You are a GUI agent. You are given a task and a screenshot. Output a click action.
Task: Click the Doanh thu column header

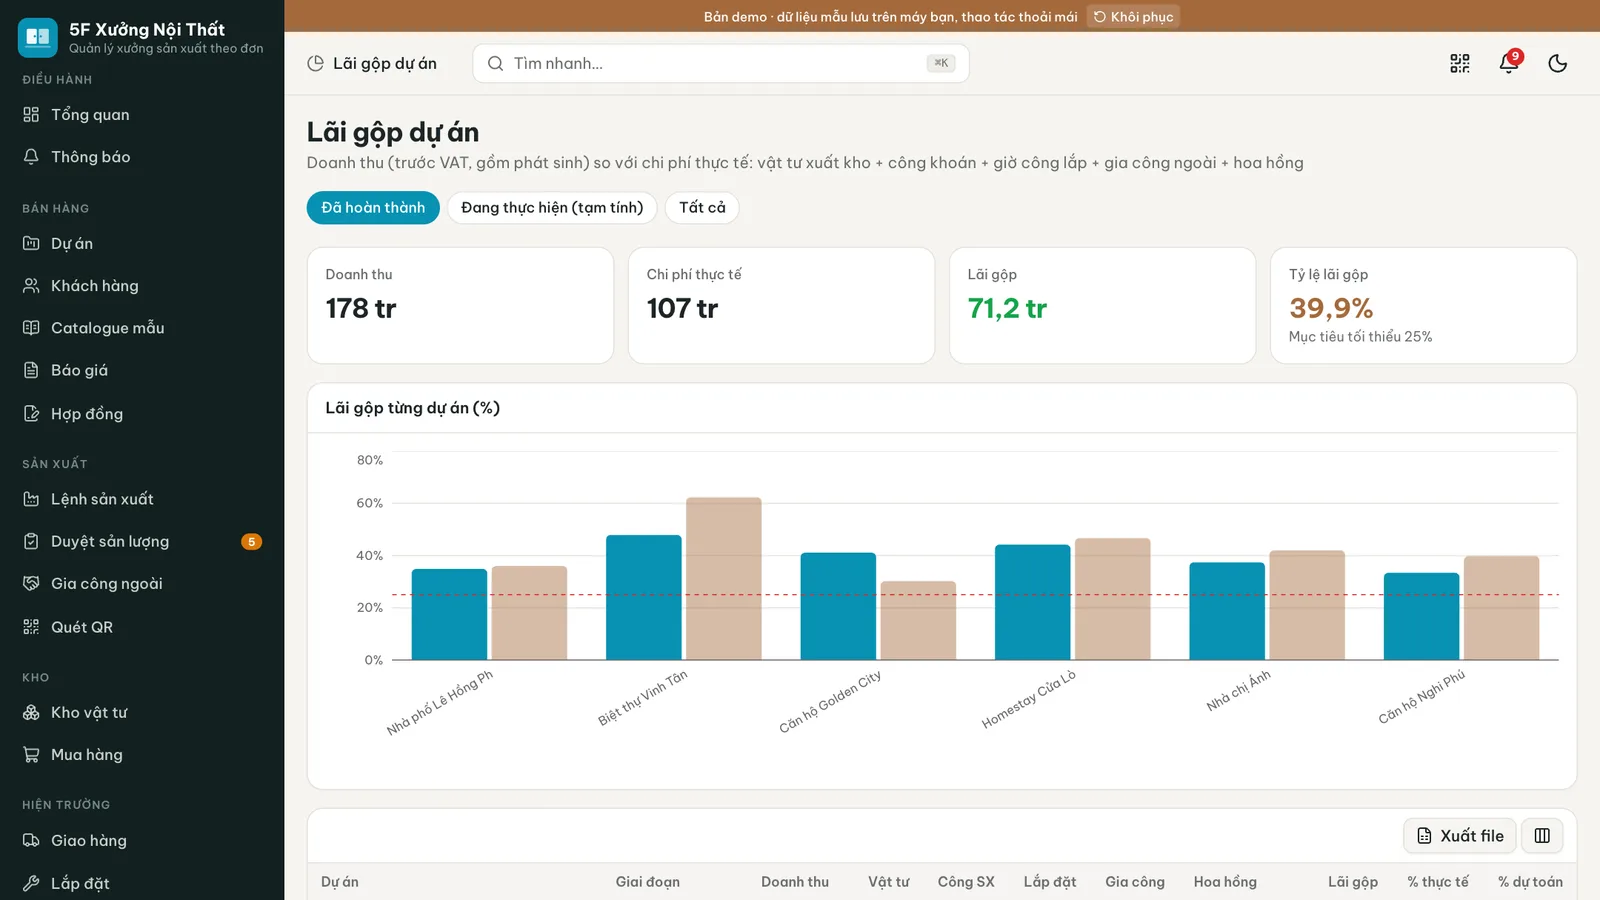pos(795,882)
